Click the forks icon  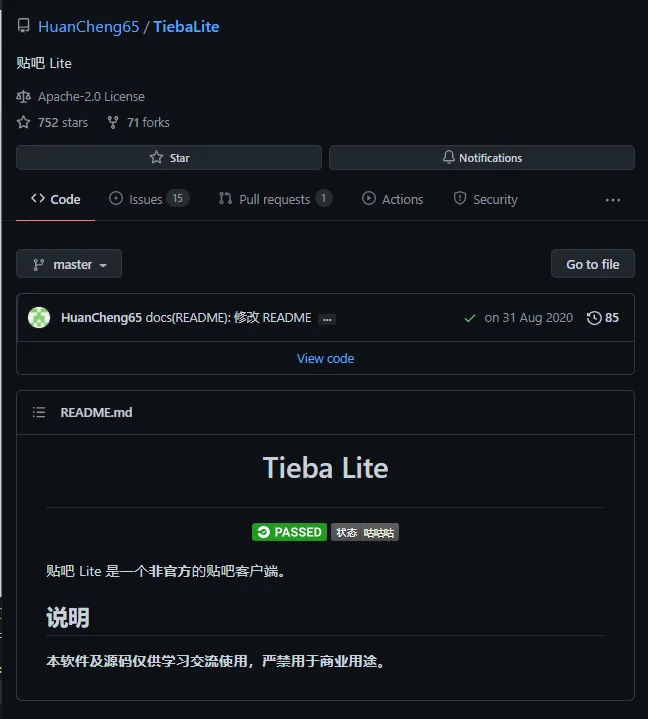pos(113,122)
